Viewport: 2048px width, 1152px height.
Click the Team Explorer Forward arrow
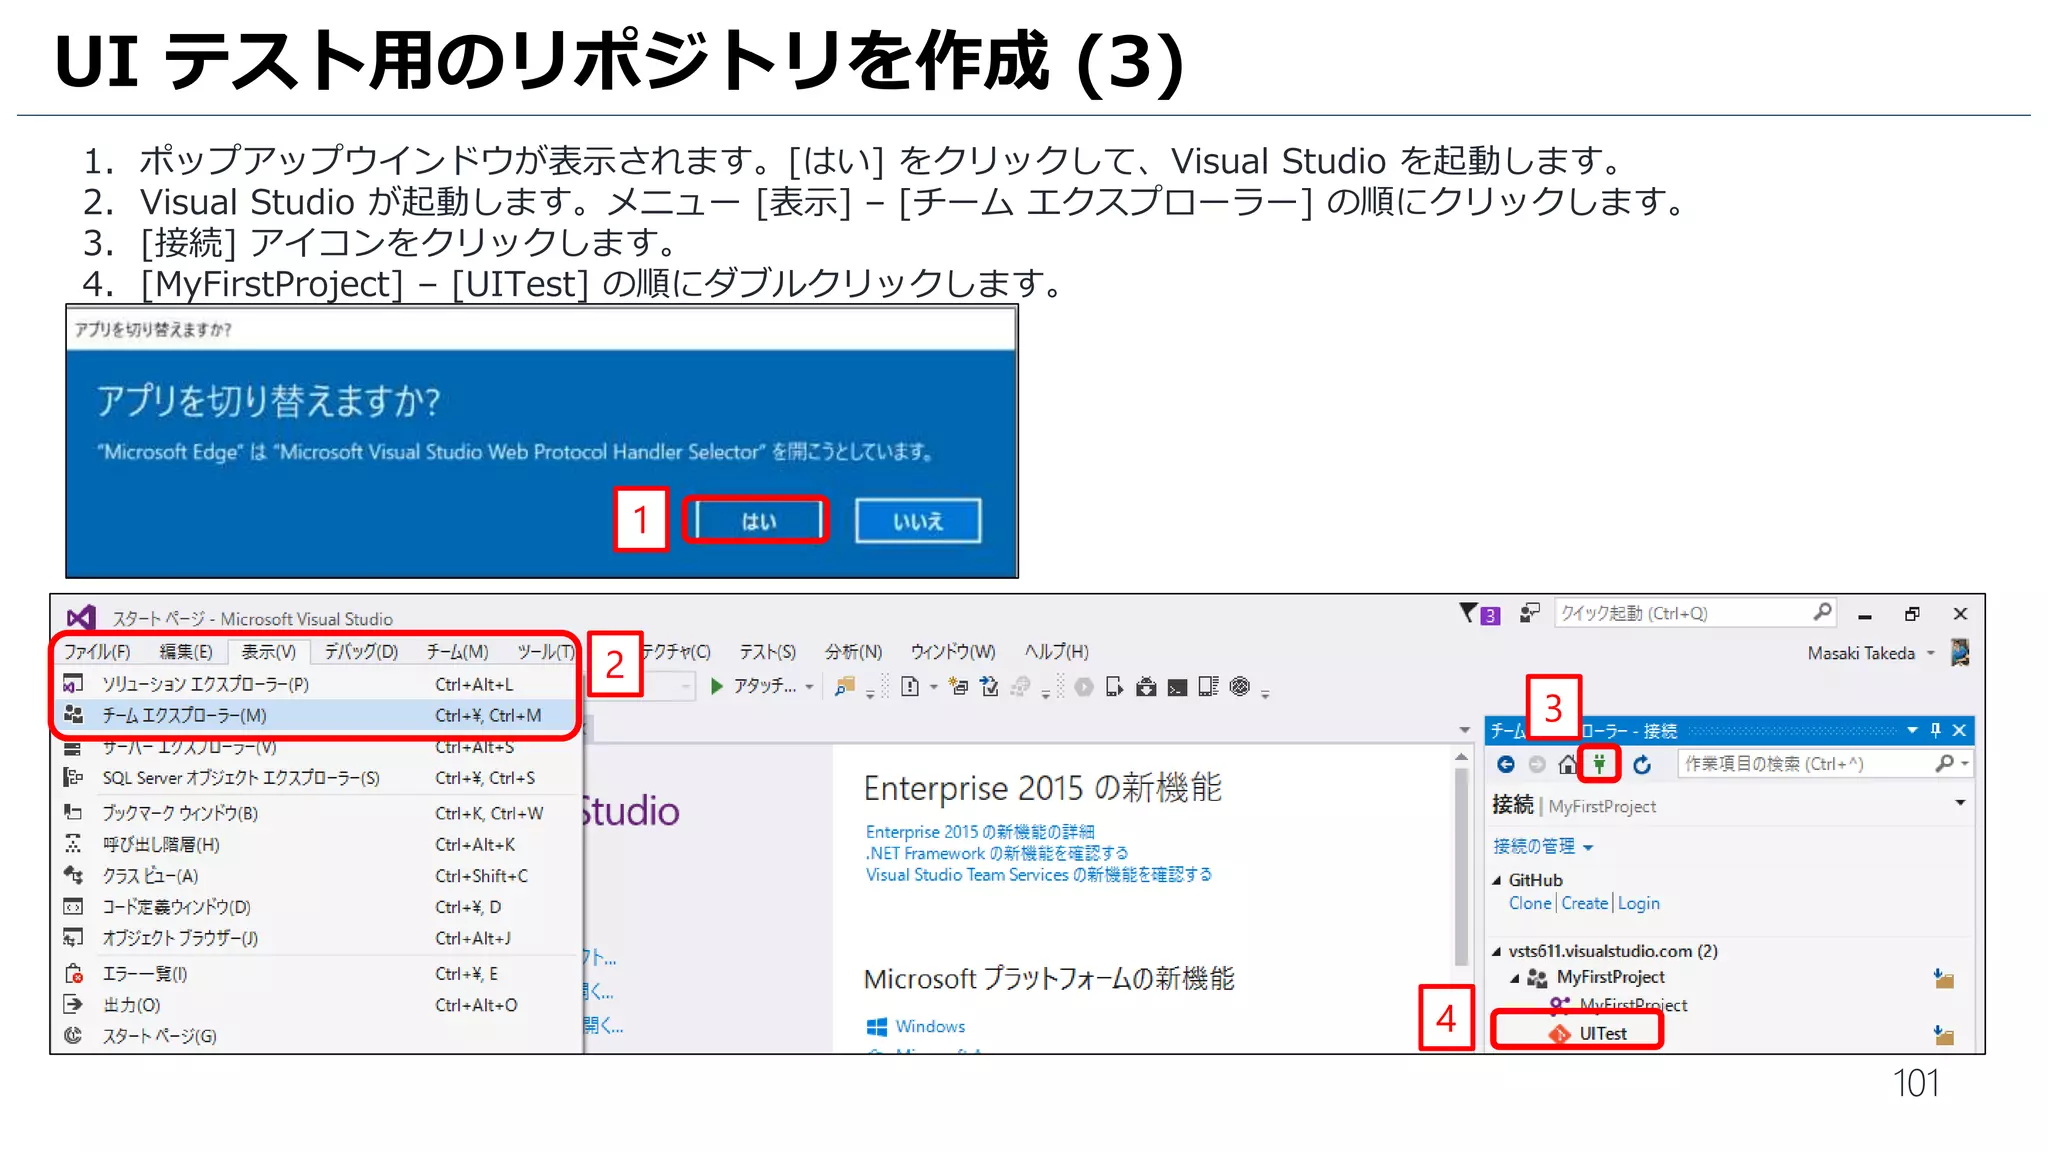pos(1537,765)
